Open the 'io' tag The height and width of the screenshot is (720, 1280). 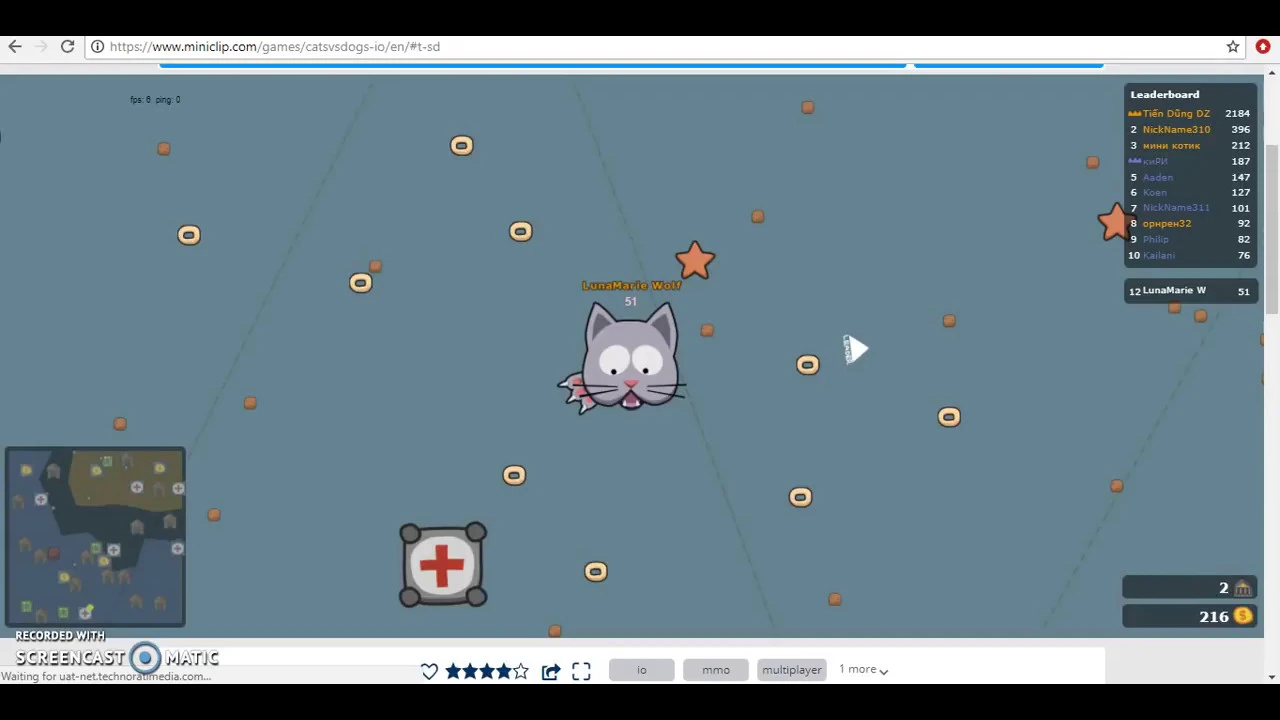tap(642, 670)
